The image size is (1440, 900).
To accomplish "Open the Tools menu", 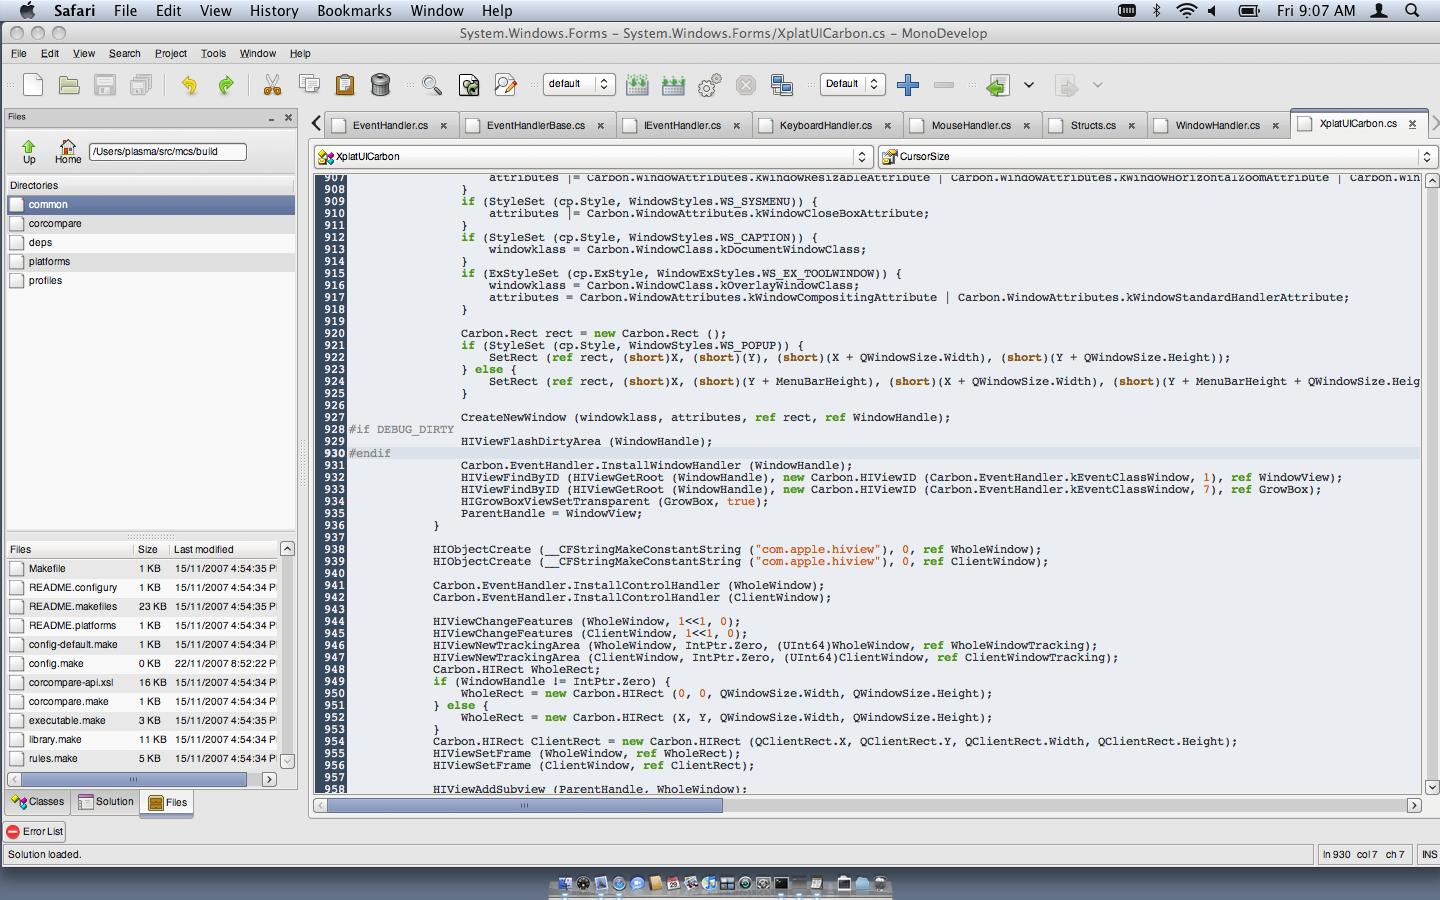I will click(213, 54).
